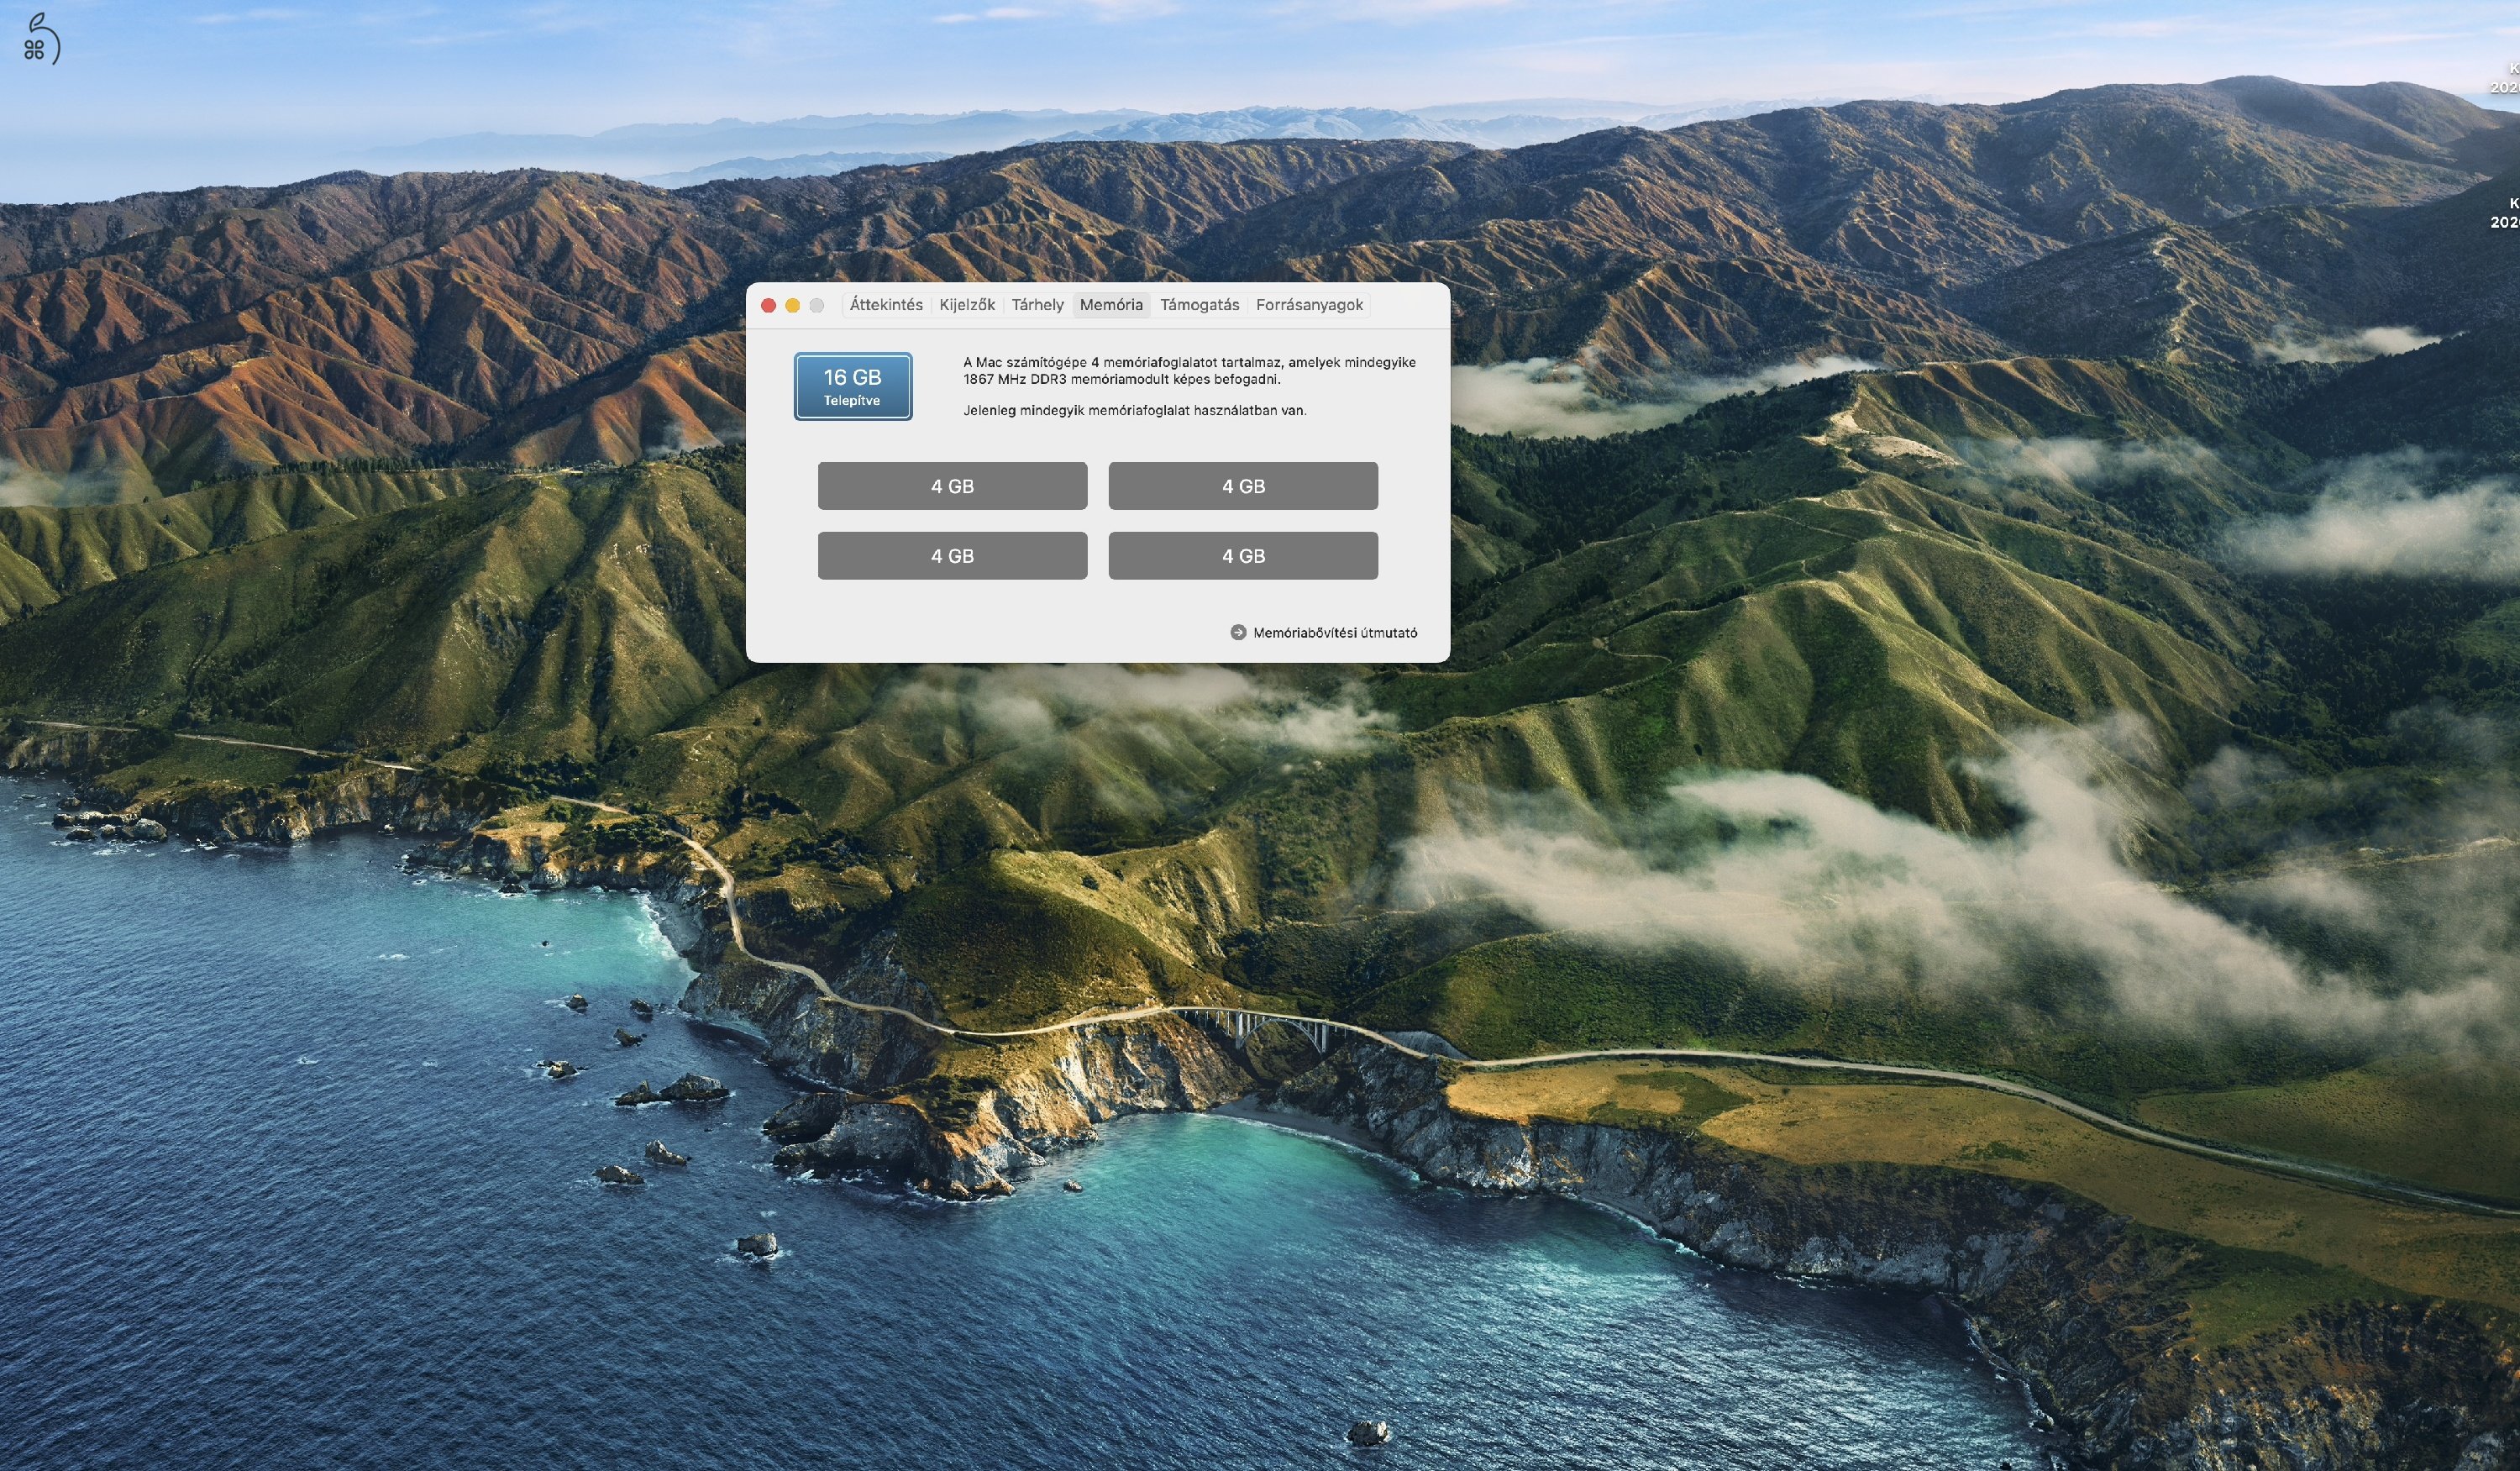Viewport: 2520px width, 1471px height.
Task: Click the active Memória tab
Action: [x=1110, y=305]
